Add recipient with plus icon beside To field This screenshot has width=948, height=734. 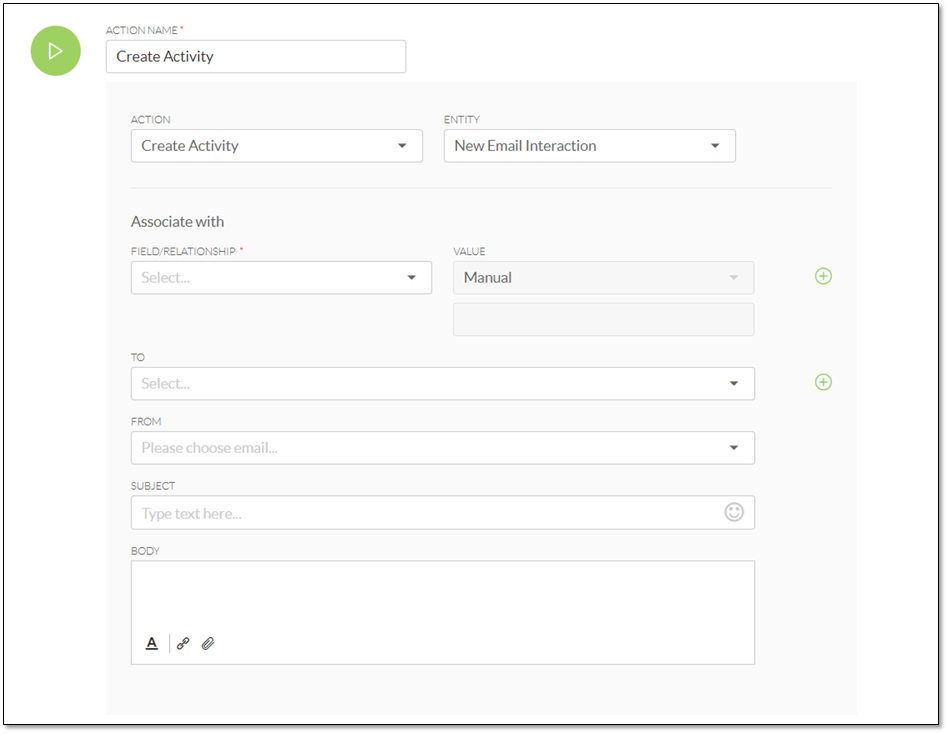tap(823, 382)
